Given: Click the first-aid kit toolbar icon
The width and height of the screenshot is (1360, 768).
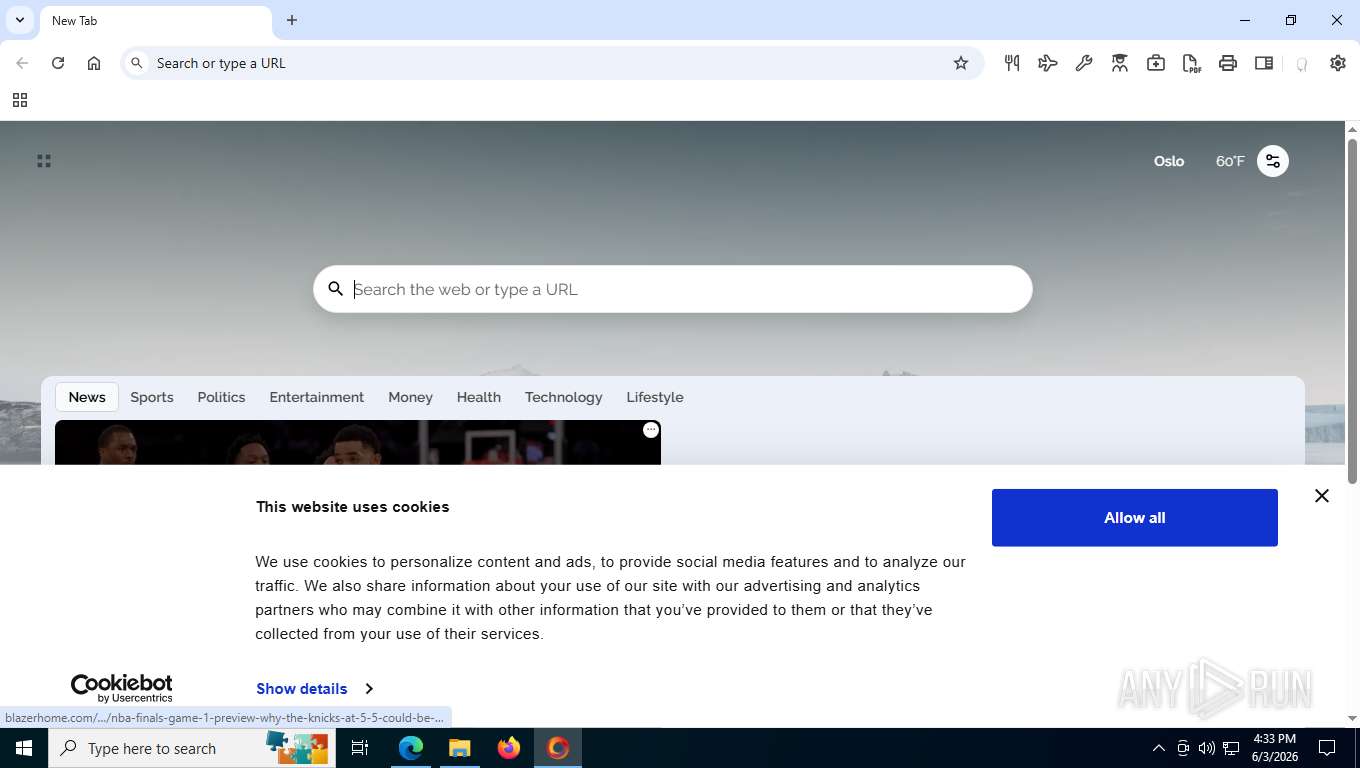Looking at the screenshot, I should (1156, 63).
